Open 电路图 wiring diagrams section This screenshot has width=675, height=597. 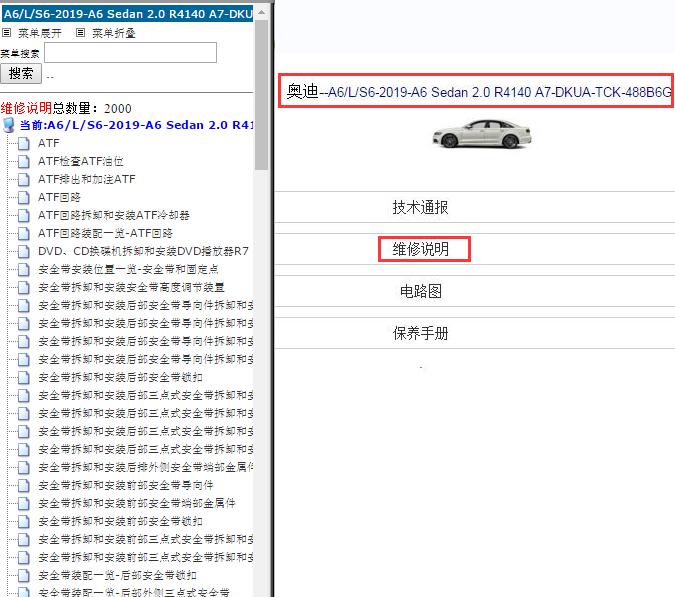[x=421, y=291]
